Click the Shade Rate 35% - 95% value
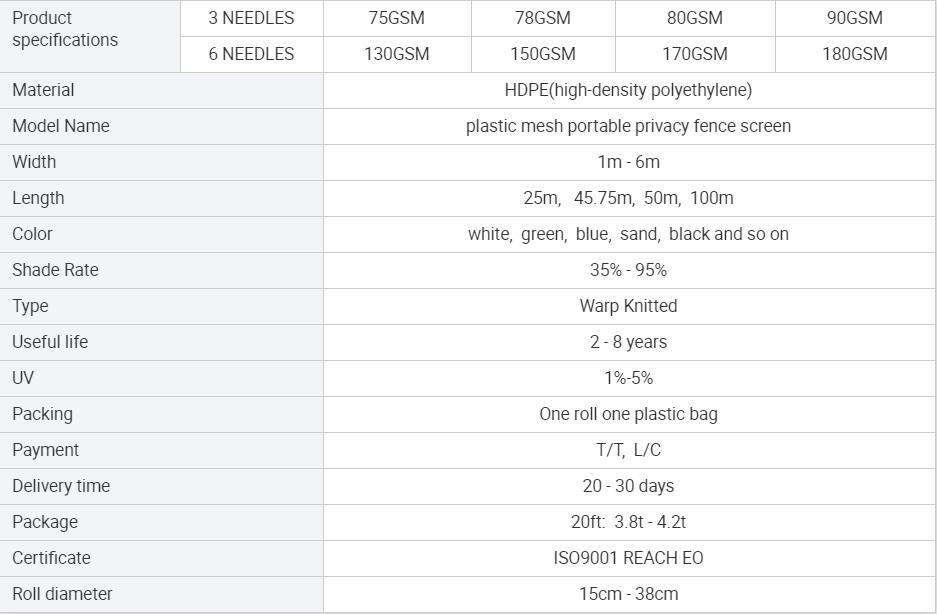The width and height of the screenshot is (937, 614). pyautogui.click(x=628, y=270)
